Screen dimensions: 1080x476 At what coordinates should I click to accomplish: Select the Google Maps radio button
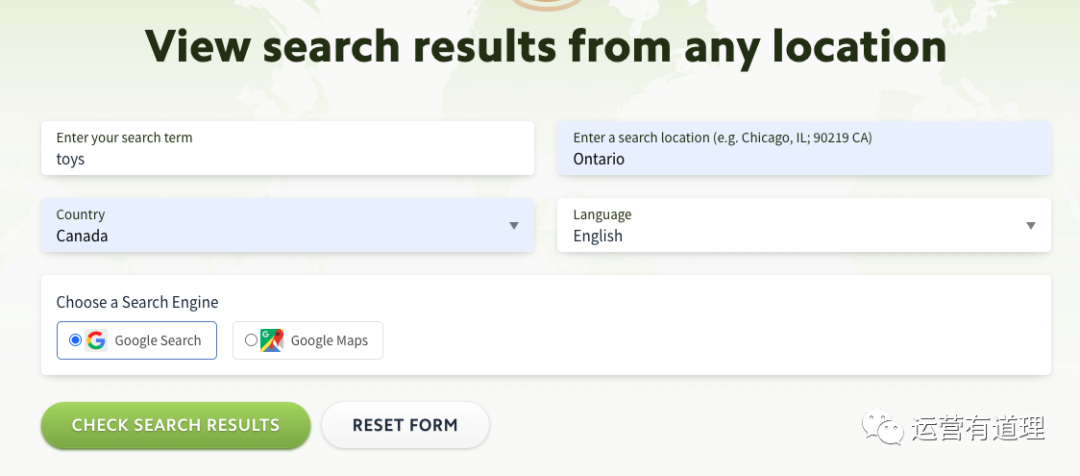[x=251, y=340]
